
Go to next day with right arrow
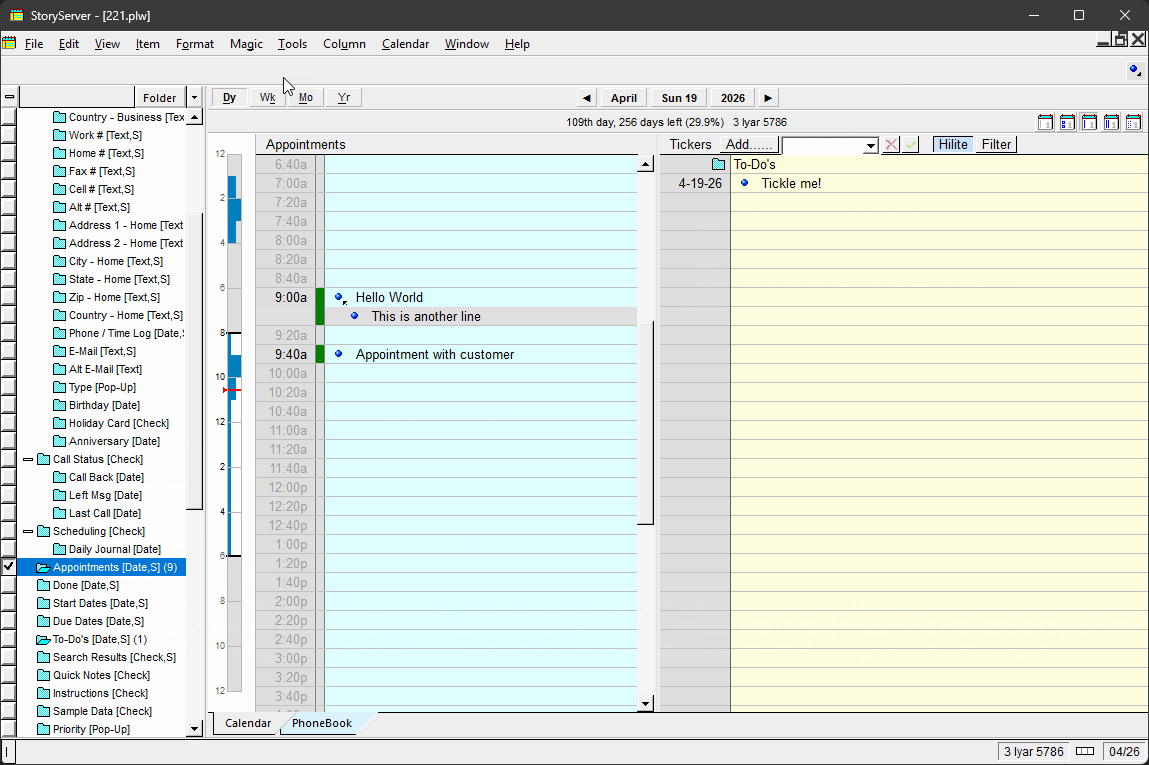pyautogui.click(x=768, y=97)
